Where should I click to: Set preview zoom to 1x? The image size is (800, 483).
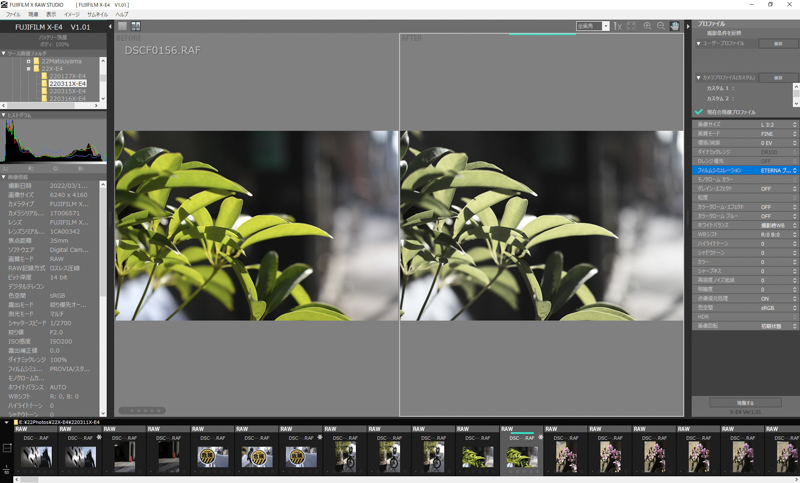[617, 26]
